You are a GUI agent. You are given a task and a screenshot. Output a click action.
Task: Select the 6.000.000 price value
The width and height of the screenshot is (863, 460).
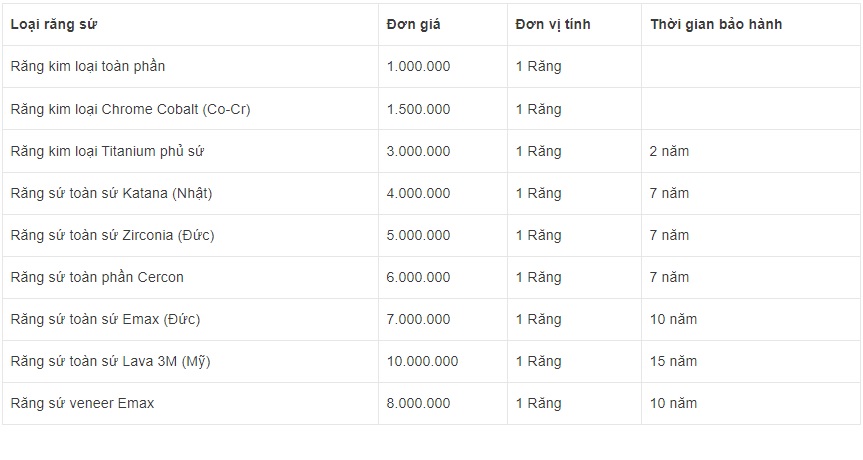pos(418,277)
